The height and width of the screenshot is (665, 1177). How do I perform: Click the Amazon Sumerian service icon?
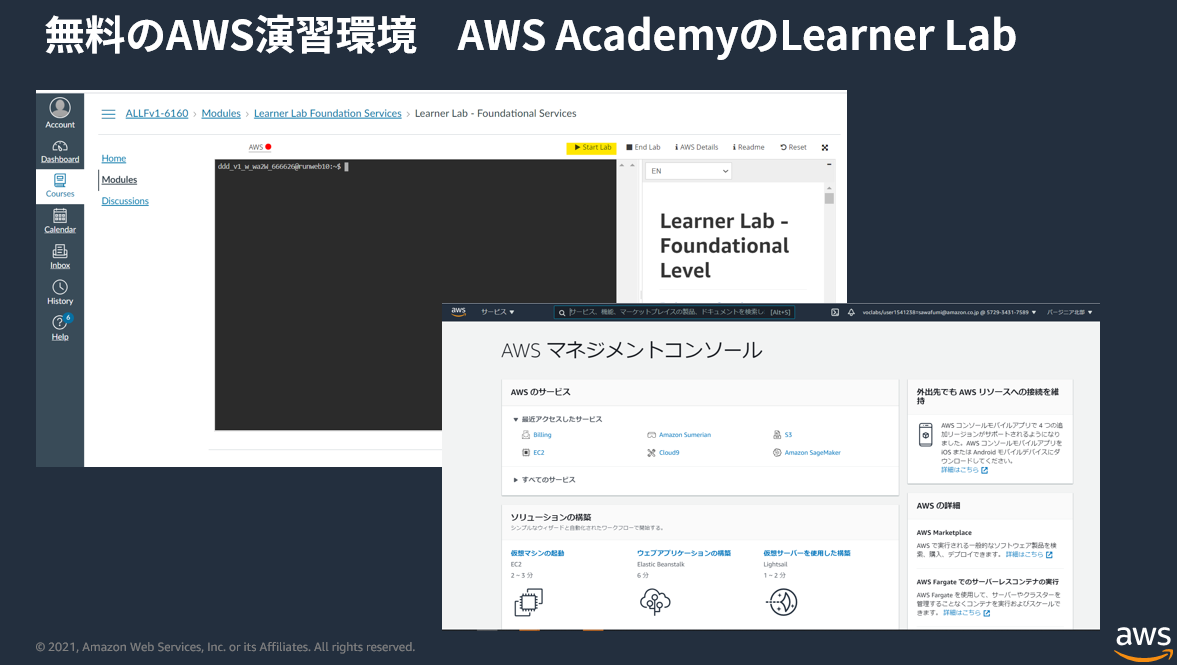(x=651, y=435)
